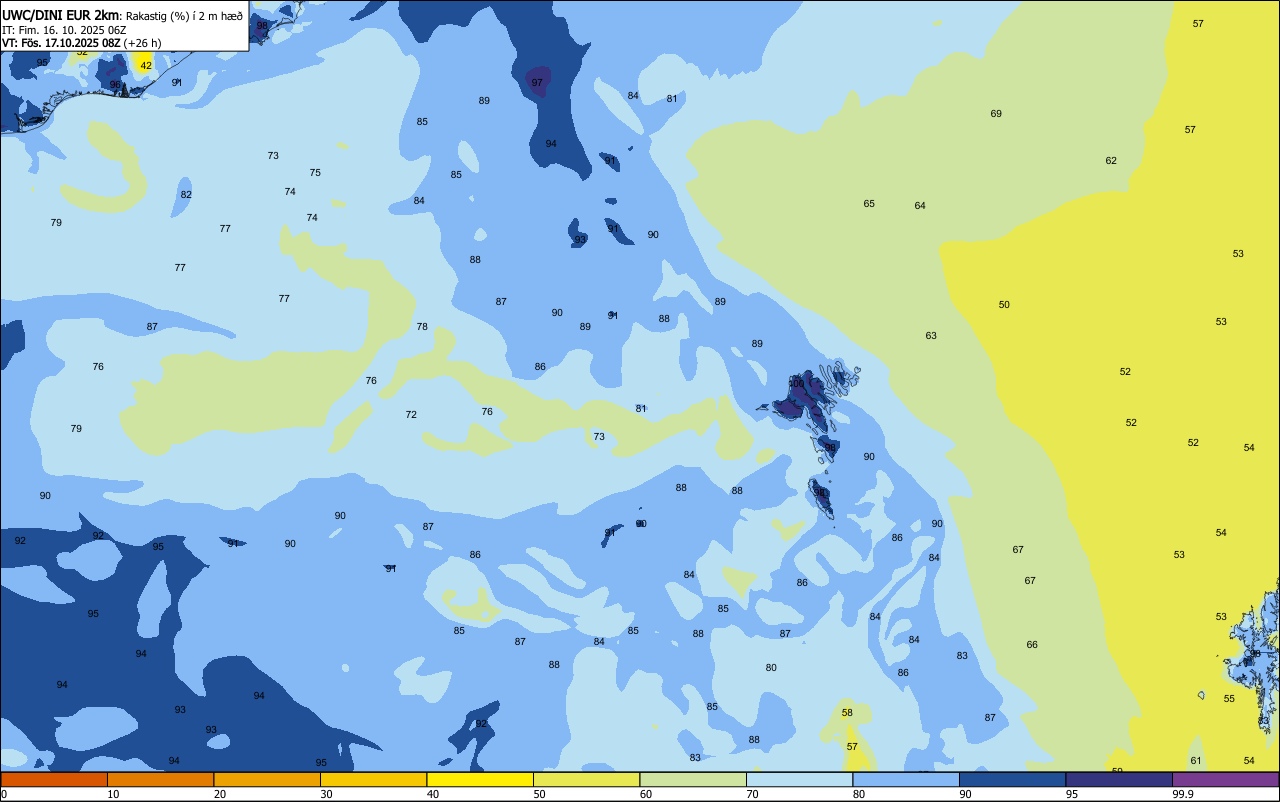Click the humidity value 61
1280x802 pixels.
(x=1196, y=761)
